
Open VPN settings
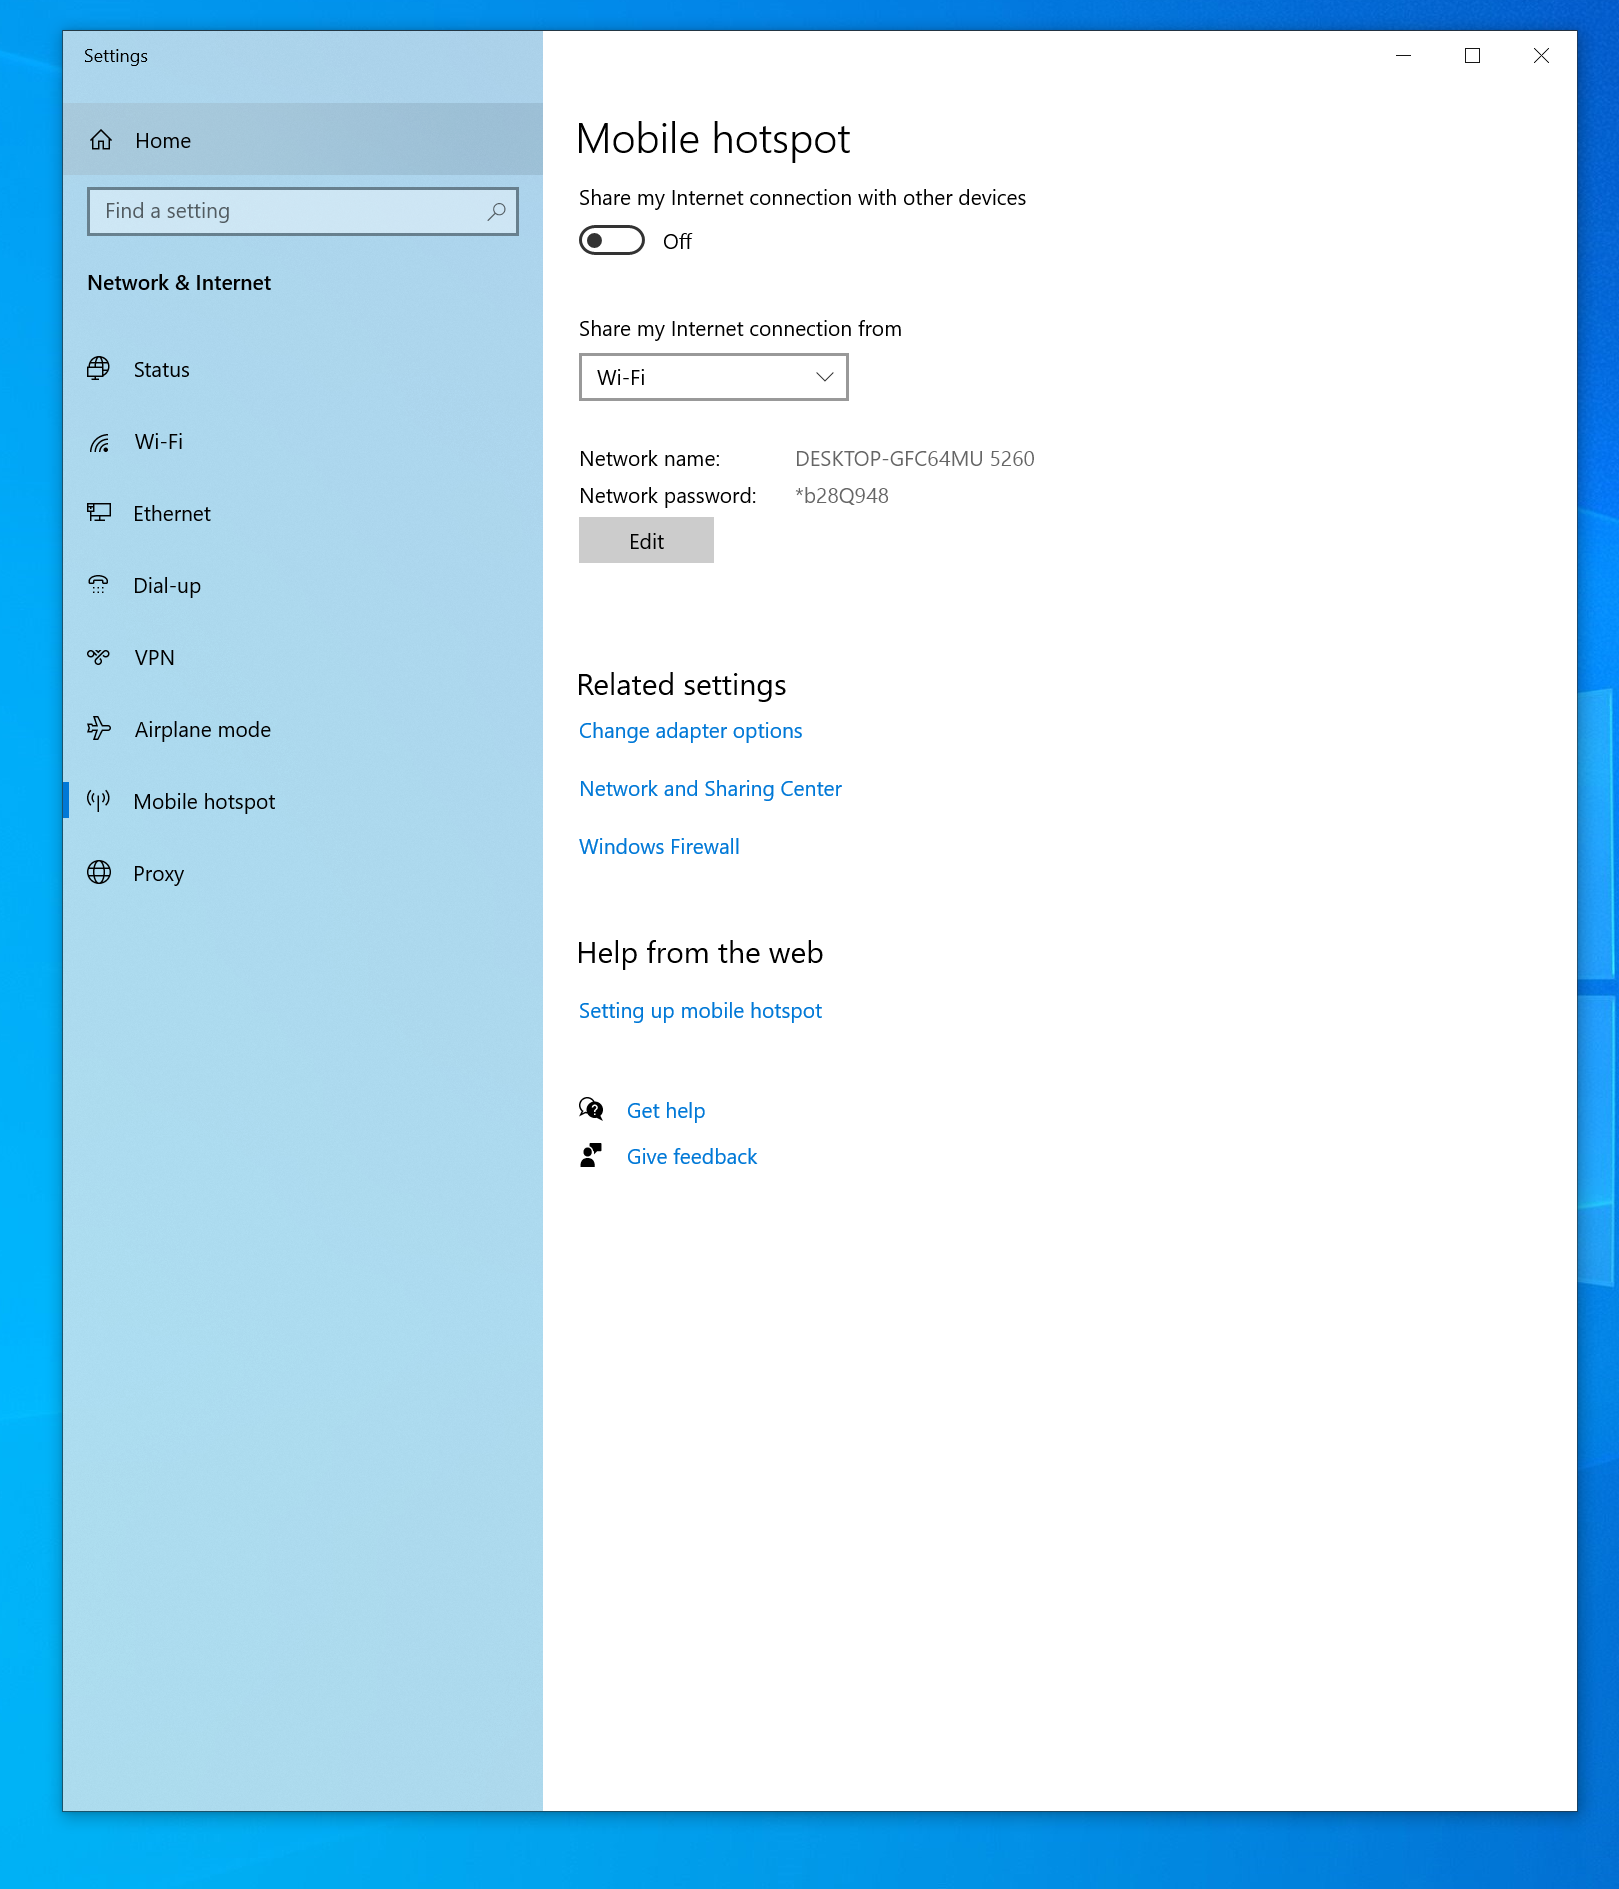[303, 657]
